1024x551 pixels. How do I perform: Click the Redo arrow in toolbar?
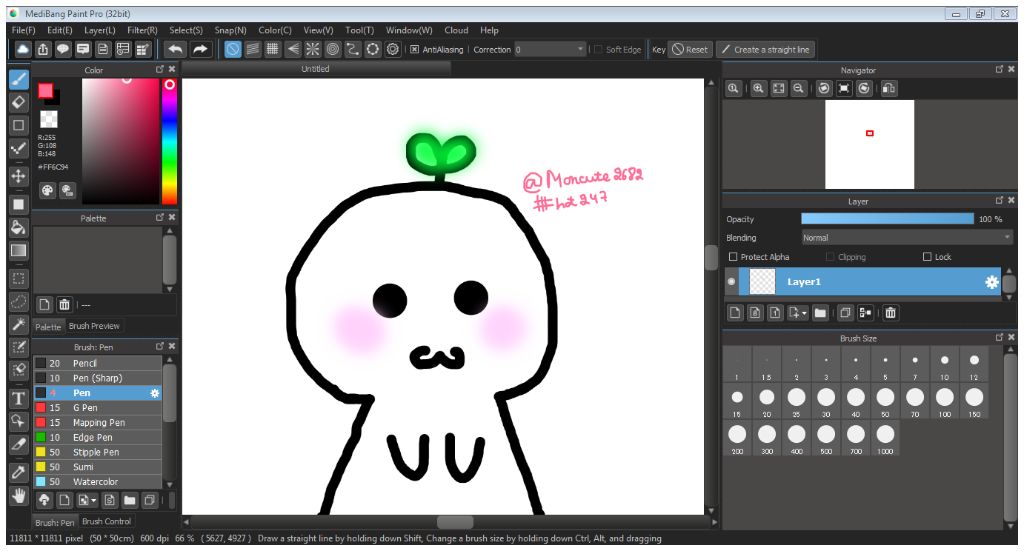click(x=200, y=49)
